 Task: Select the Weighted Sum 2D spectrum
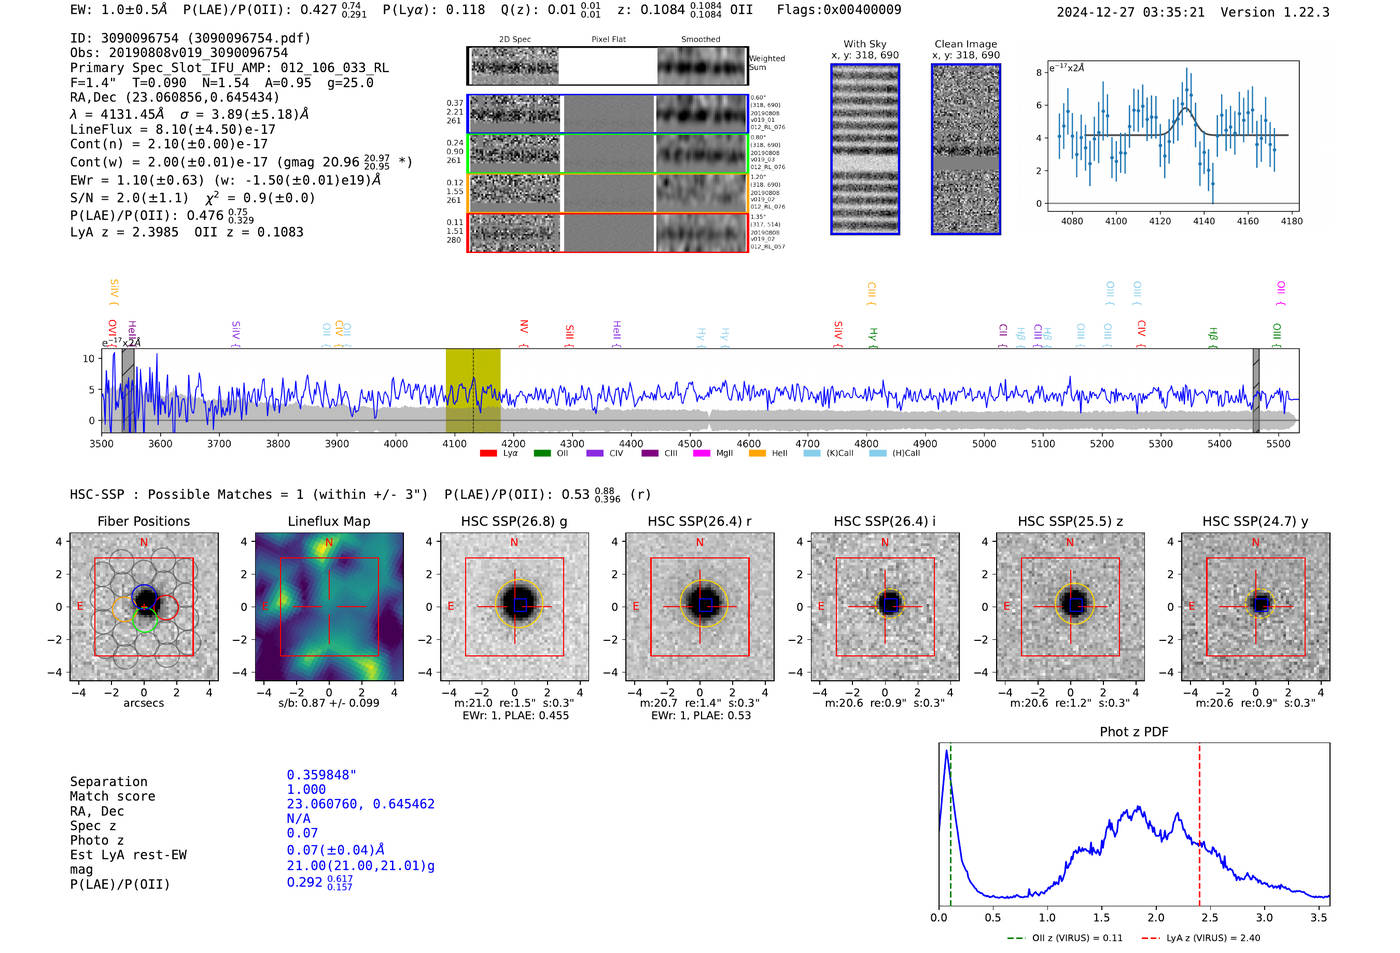(608, 66)
